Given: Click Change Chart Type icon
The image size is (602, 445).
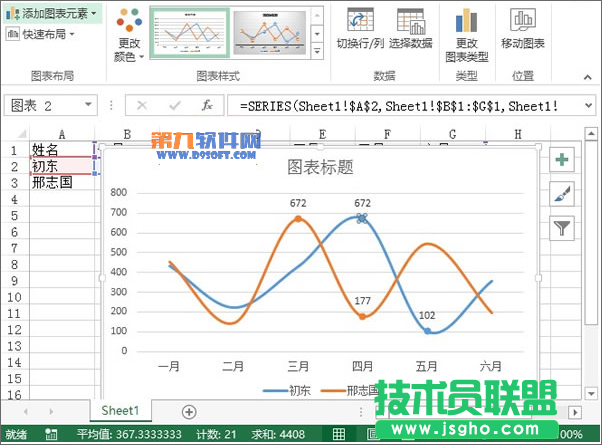Looking at the screenshot, I should point(466,35).
